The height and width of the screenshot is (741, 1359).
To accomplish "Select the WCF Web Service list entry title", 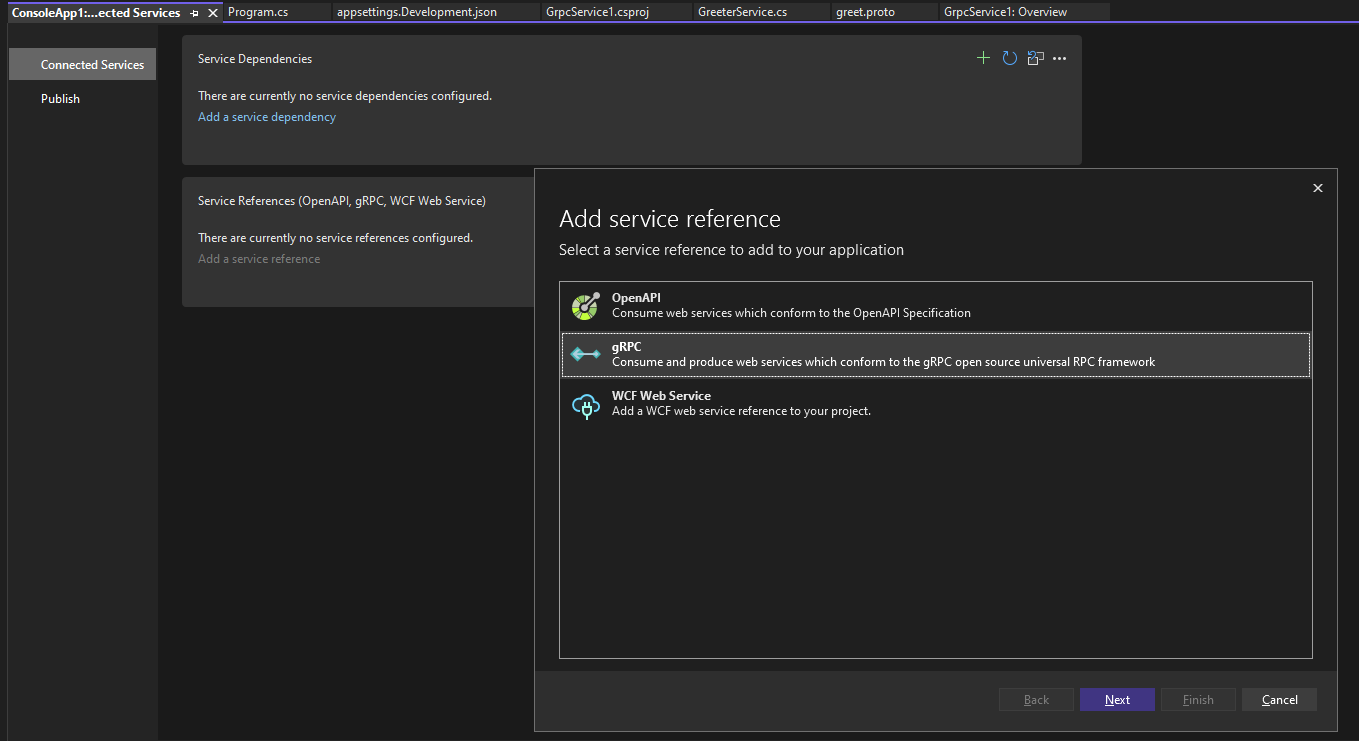I will [661, 396].
